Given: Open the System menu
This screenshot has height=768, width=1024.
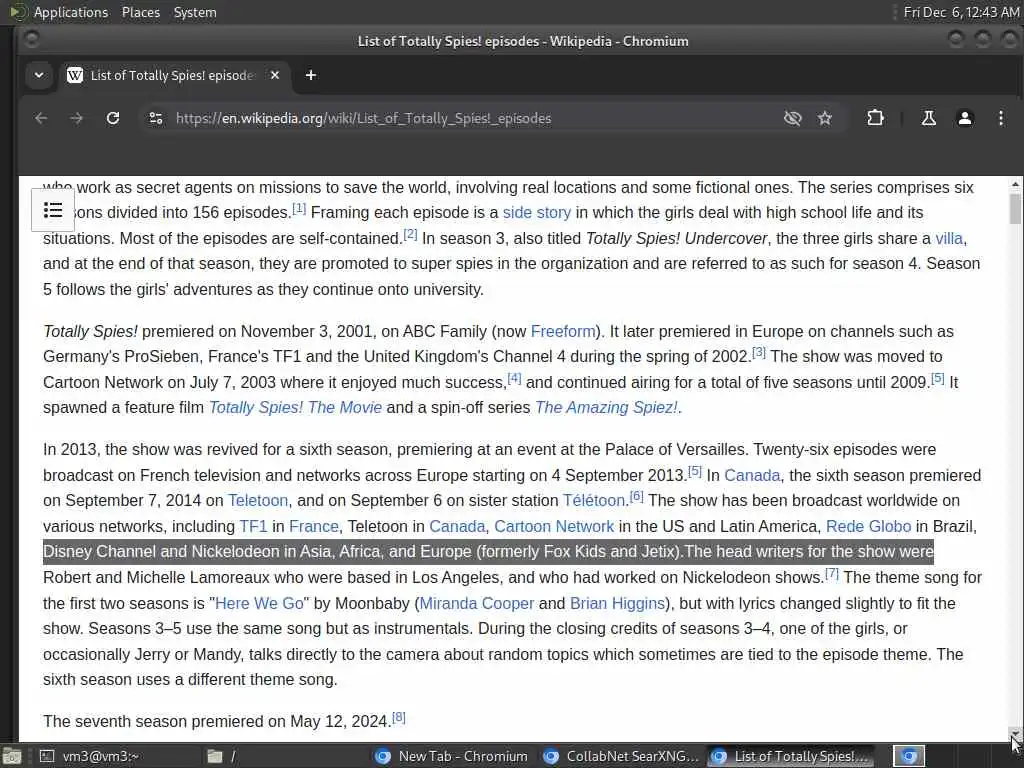Looking at the screenshot, I should [195, 12].
